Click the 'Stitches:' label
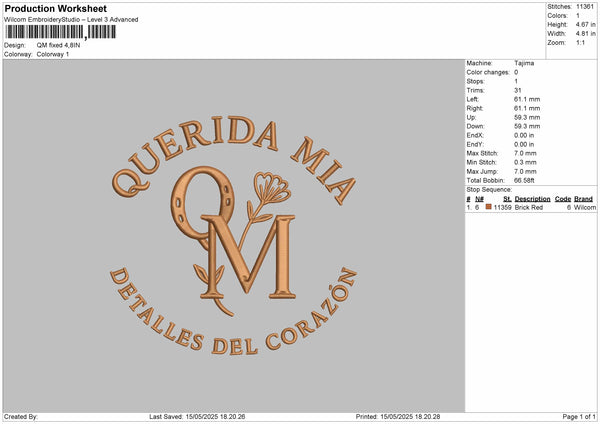 tap(559, 7)
